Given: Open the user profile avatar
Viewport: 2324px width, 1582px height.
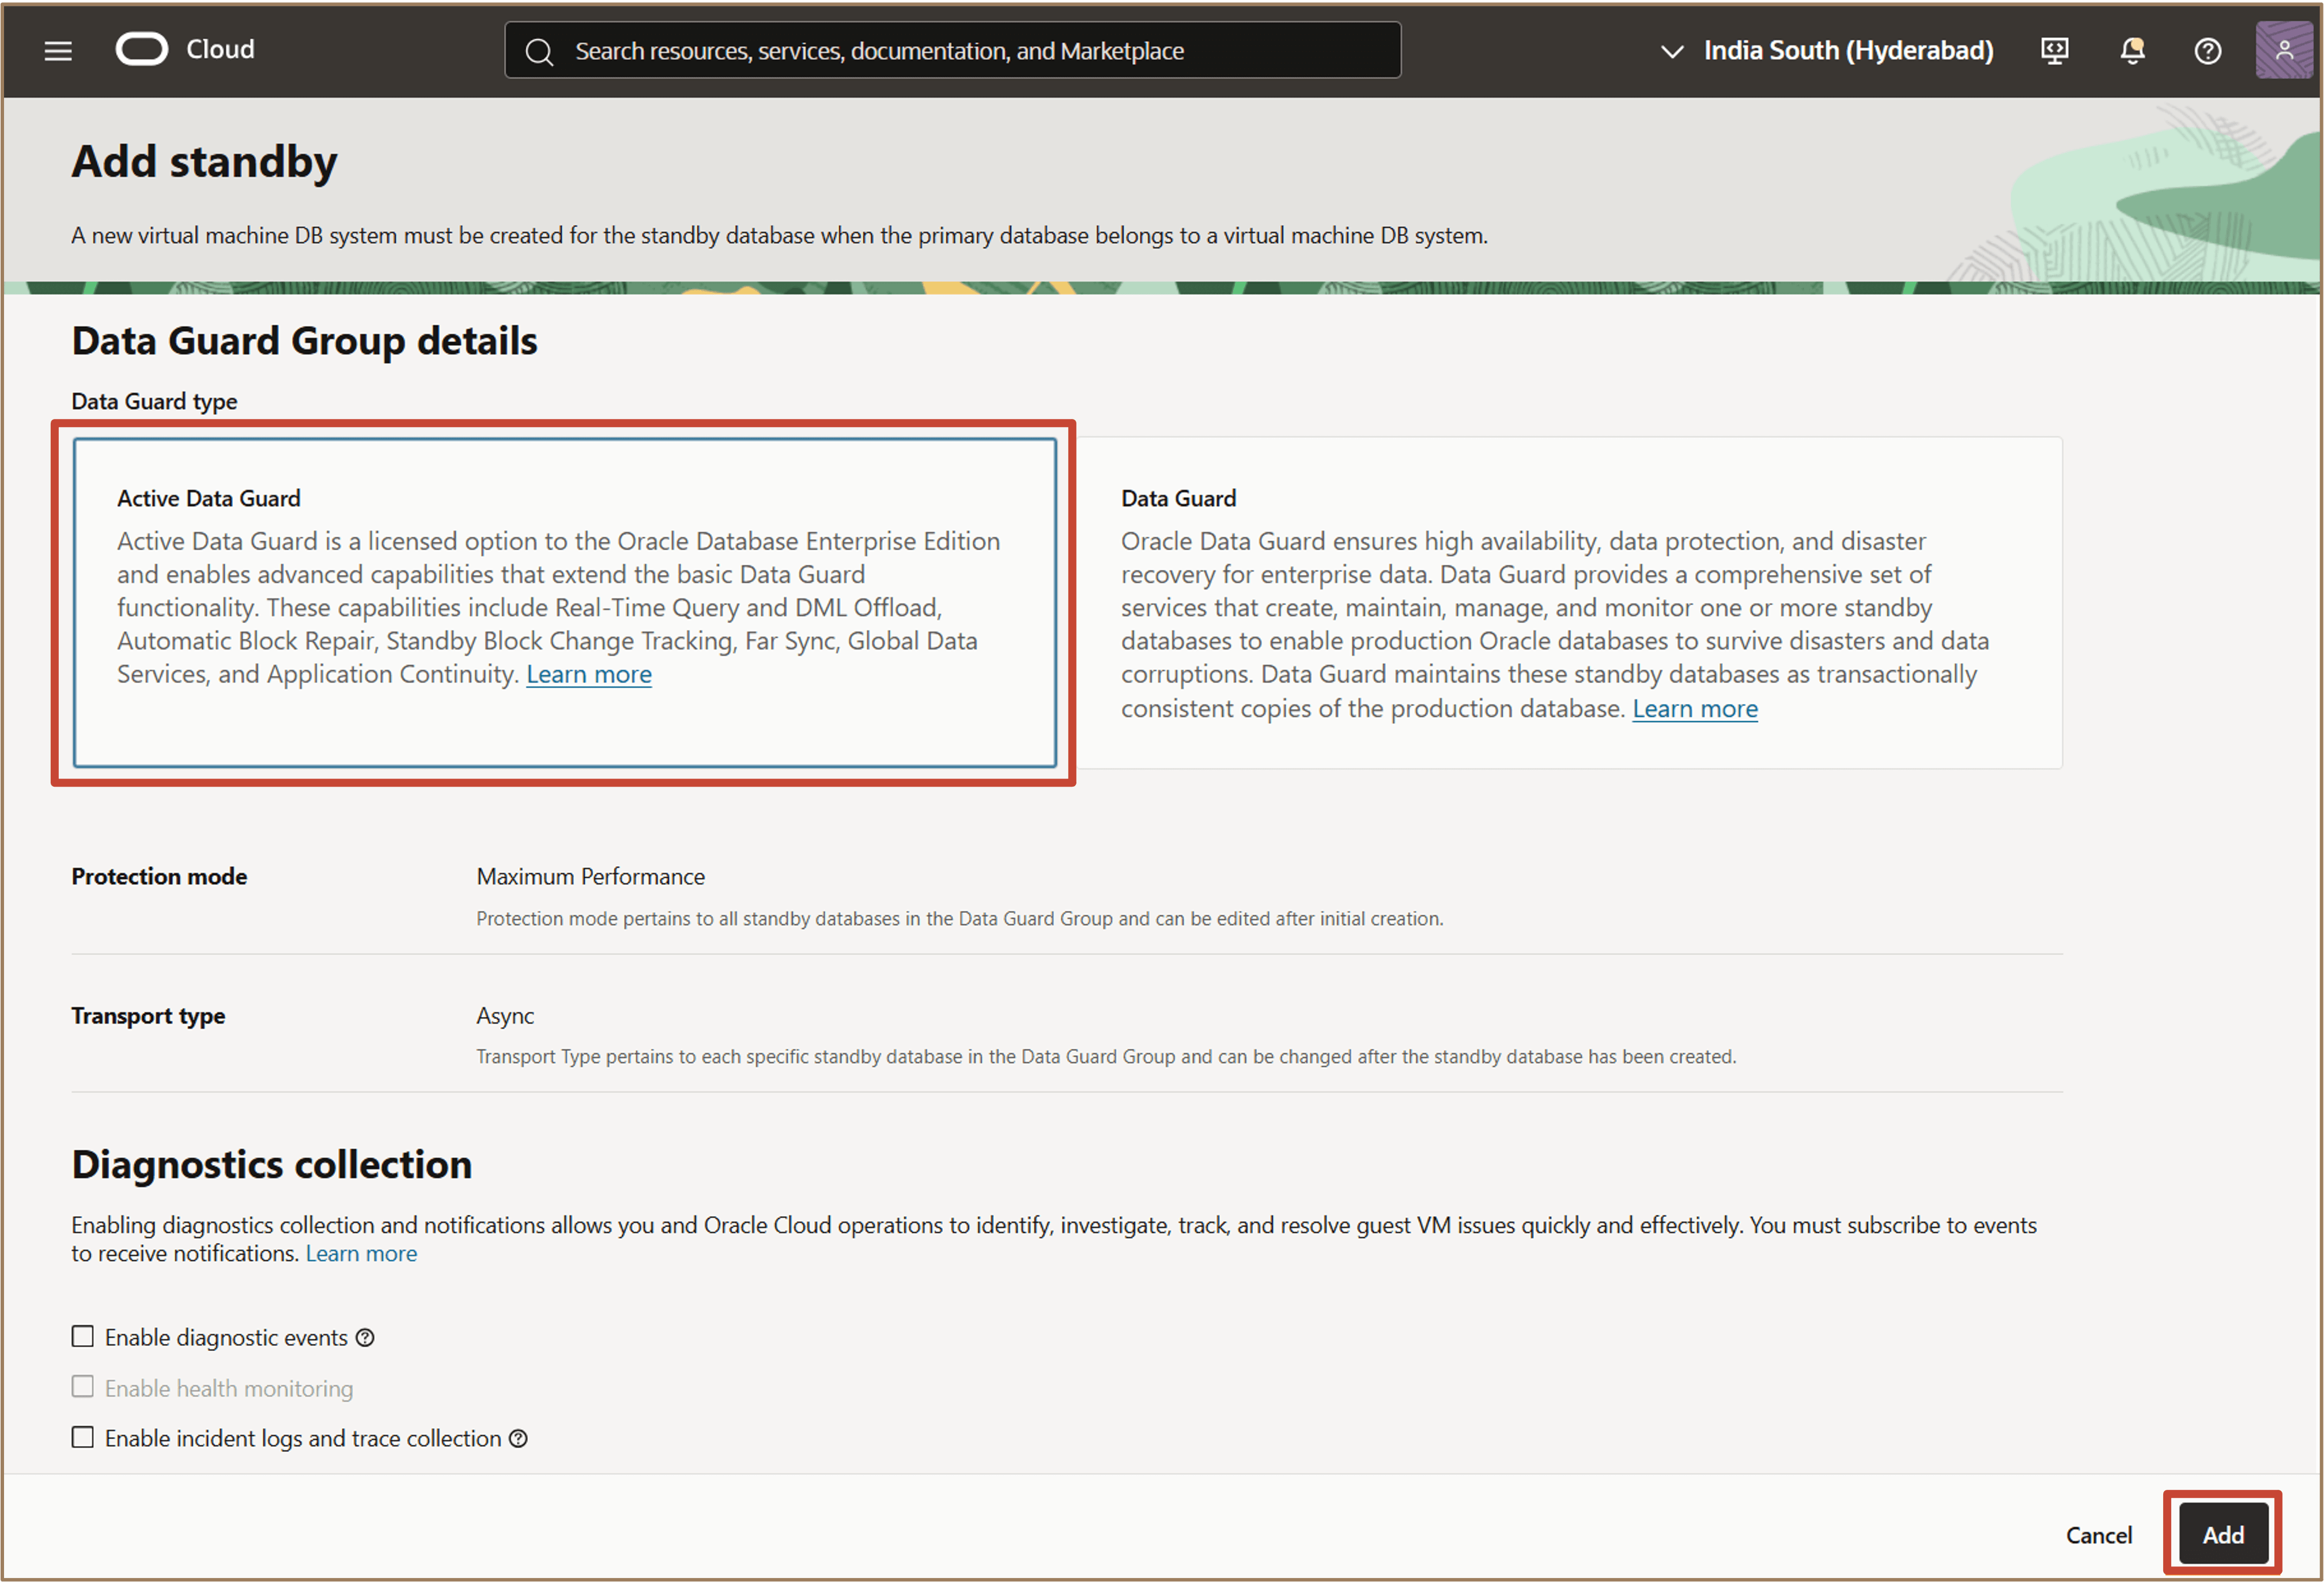Looking at the screenshot, I should click(x=2284, y=50).
